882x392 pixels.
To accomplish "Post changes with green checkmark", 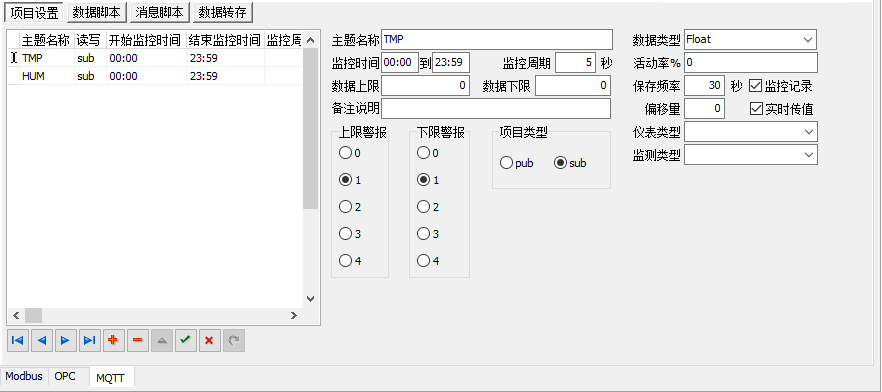I will (185, 340).
